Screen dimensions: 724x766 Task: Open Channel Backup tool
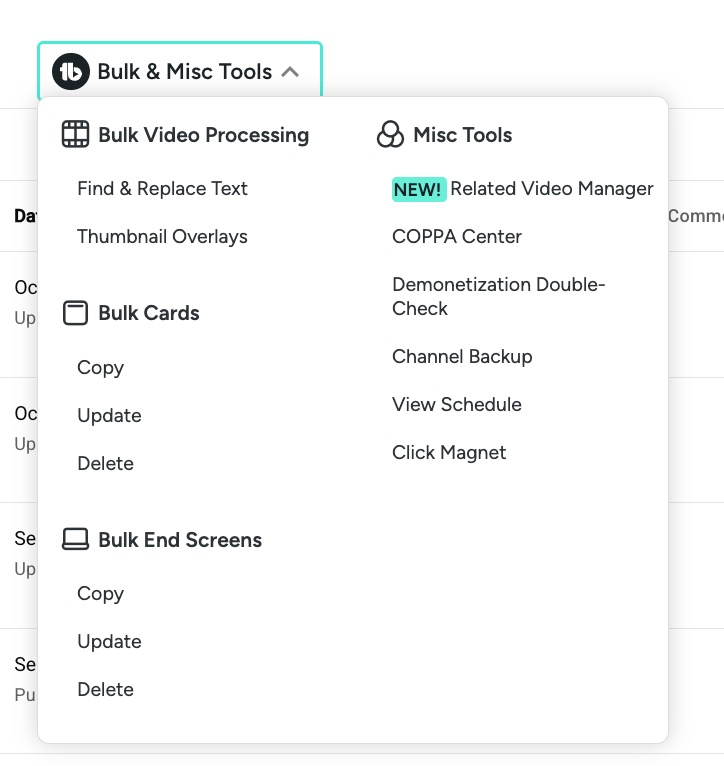[462, 357]
